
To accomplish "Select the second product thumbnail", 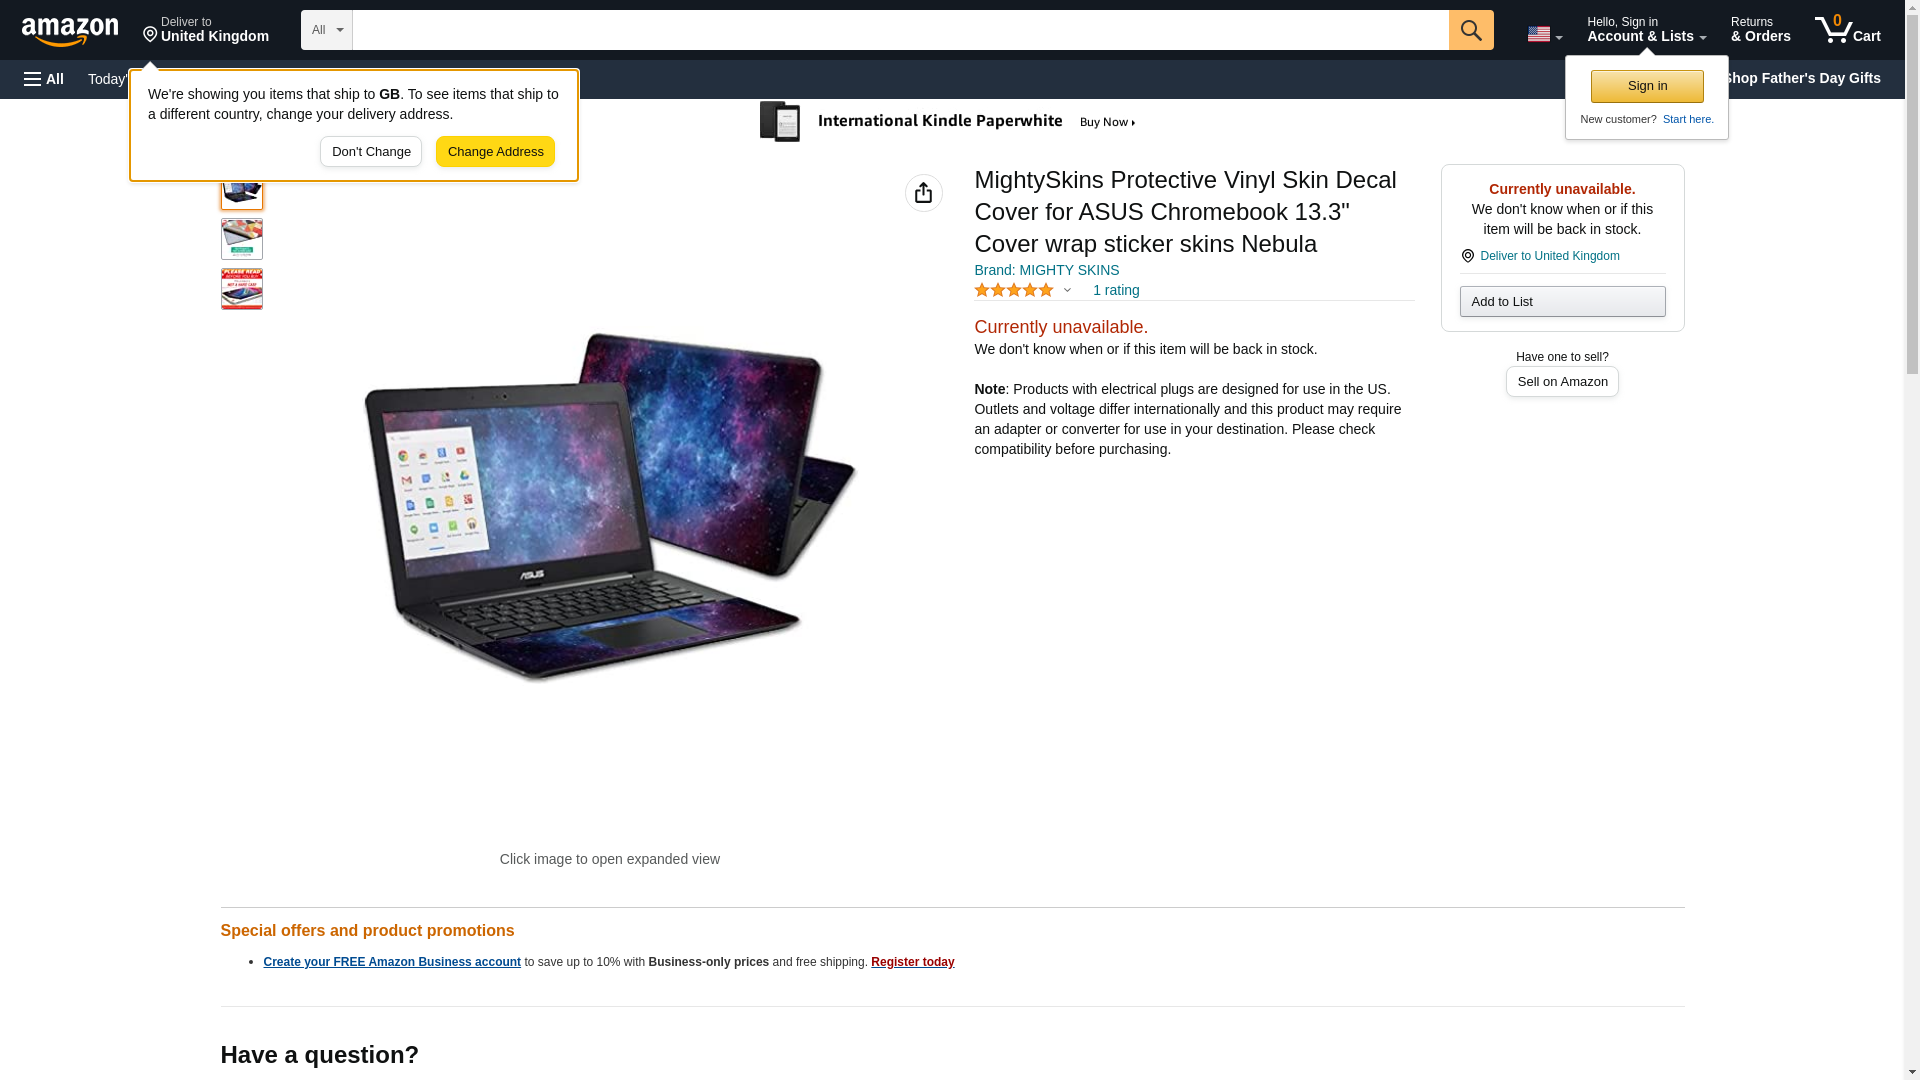I will pos(241,240).
